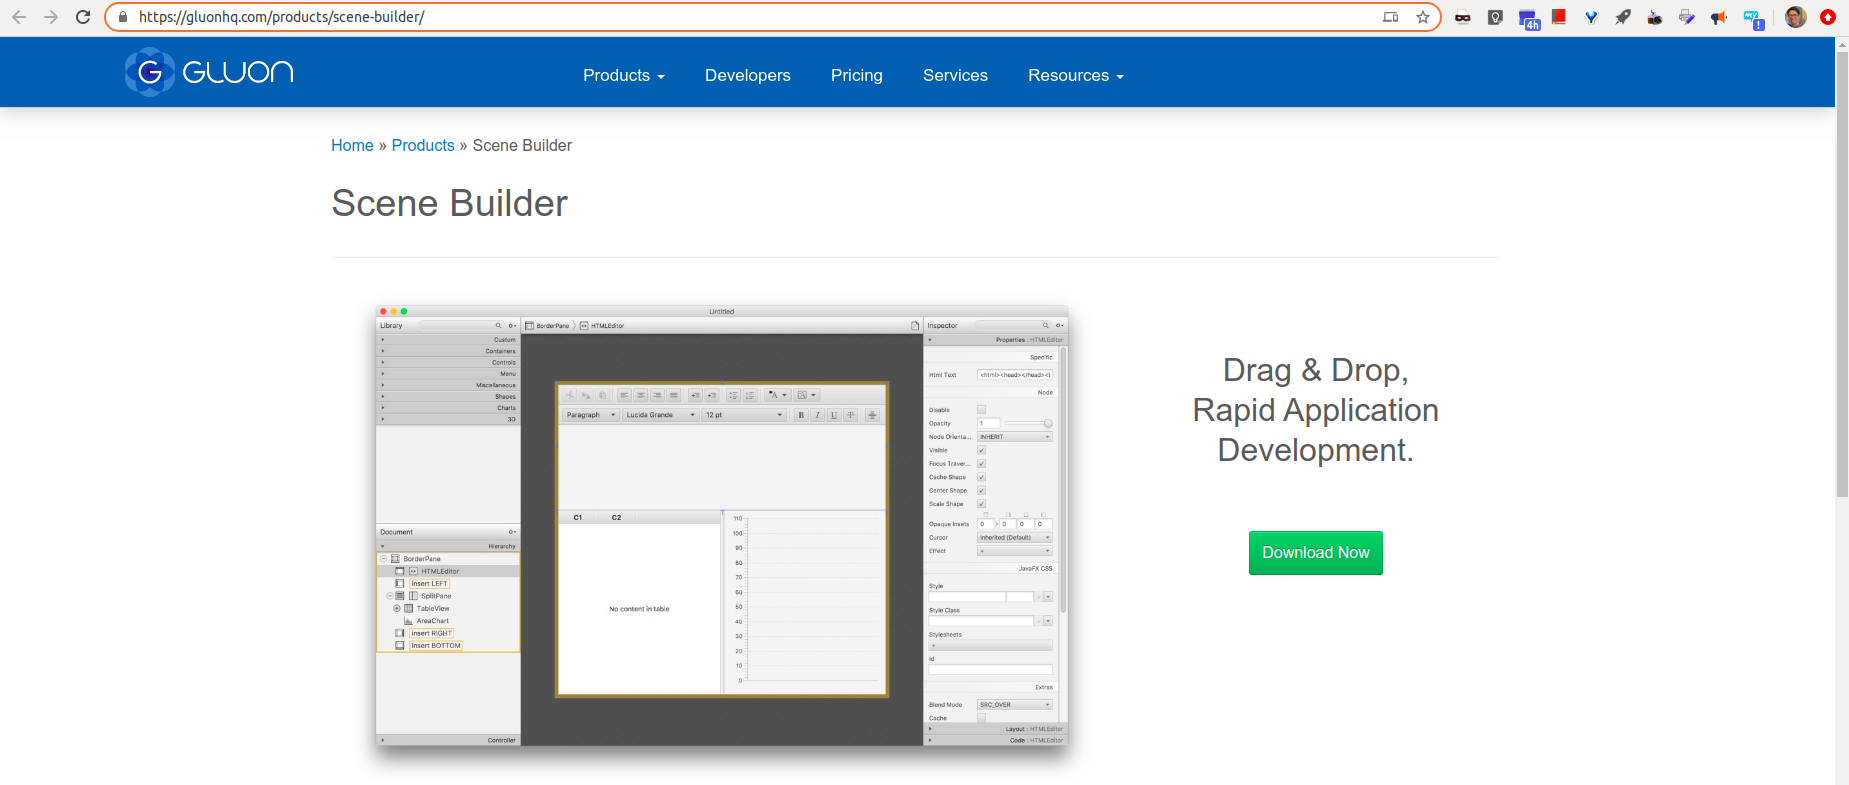Open the blue diamond extension icon
The image size is (1849, 785).
click(x=1591, y=17)
